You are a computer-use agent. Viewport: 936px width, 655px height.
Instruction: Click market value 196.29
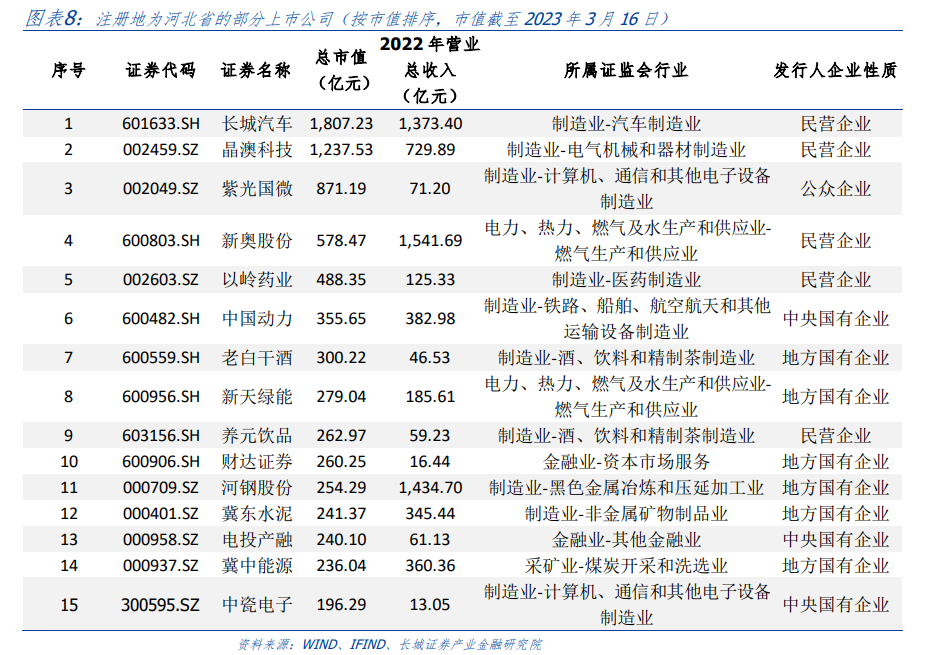[x=341, y=605]
